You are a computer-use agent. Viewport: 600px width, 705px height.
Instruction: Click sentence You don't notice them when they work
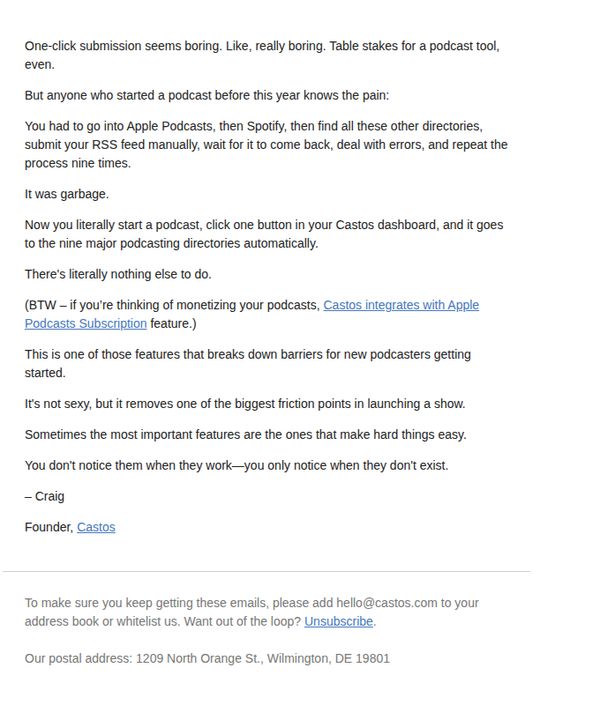coord(236,465)
